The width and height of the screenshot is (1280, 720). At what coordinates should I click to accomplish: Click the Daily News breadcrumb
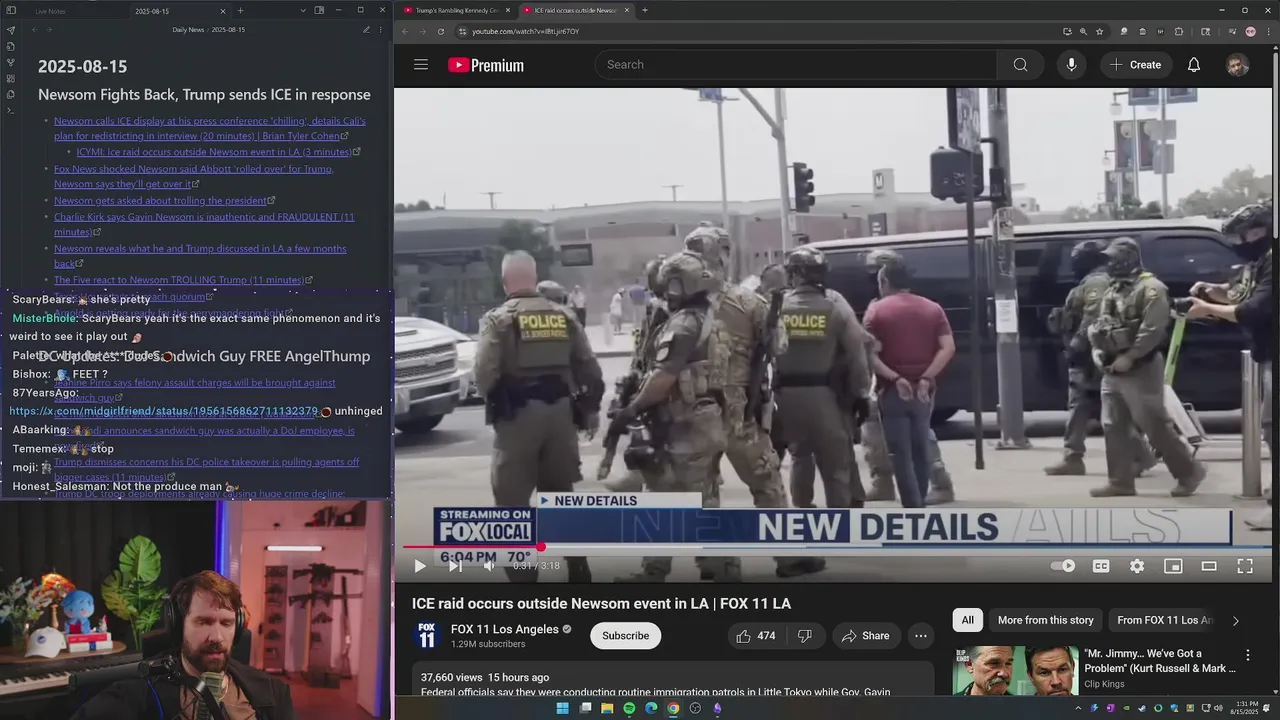(188, 30)
